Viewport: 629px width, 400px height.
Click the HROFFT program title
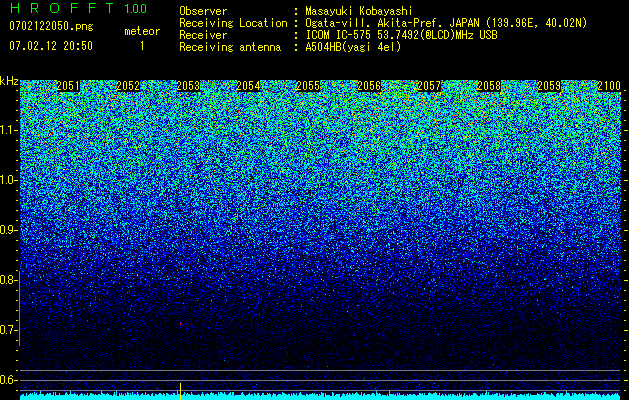point(62,8)
